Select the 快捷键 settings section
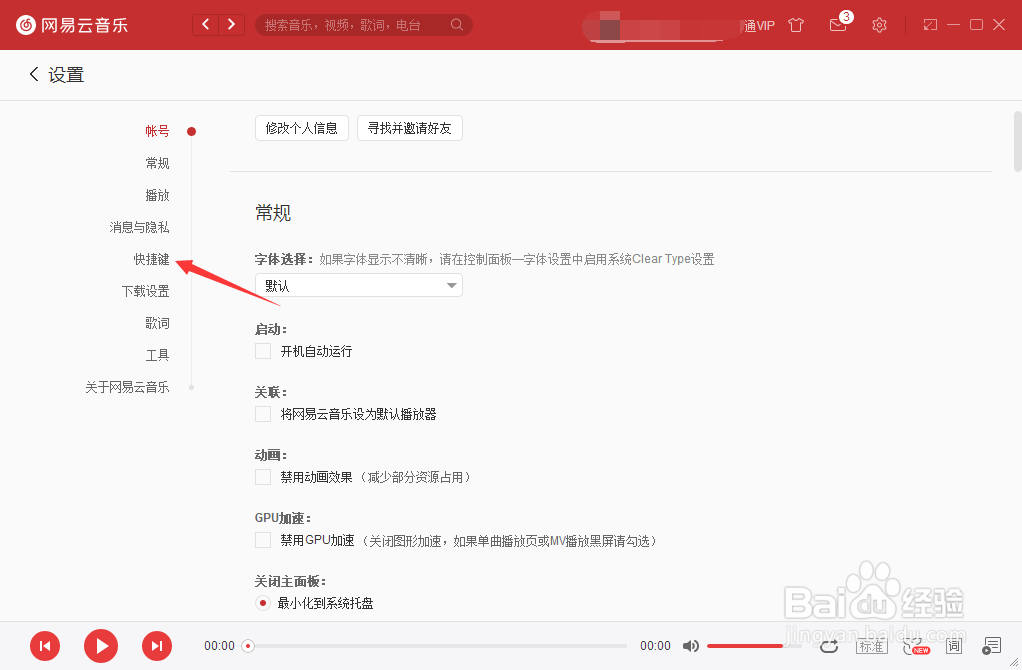The width and height of the screenshot is (1022, 670). pos(151,259)
